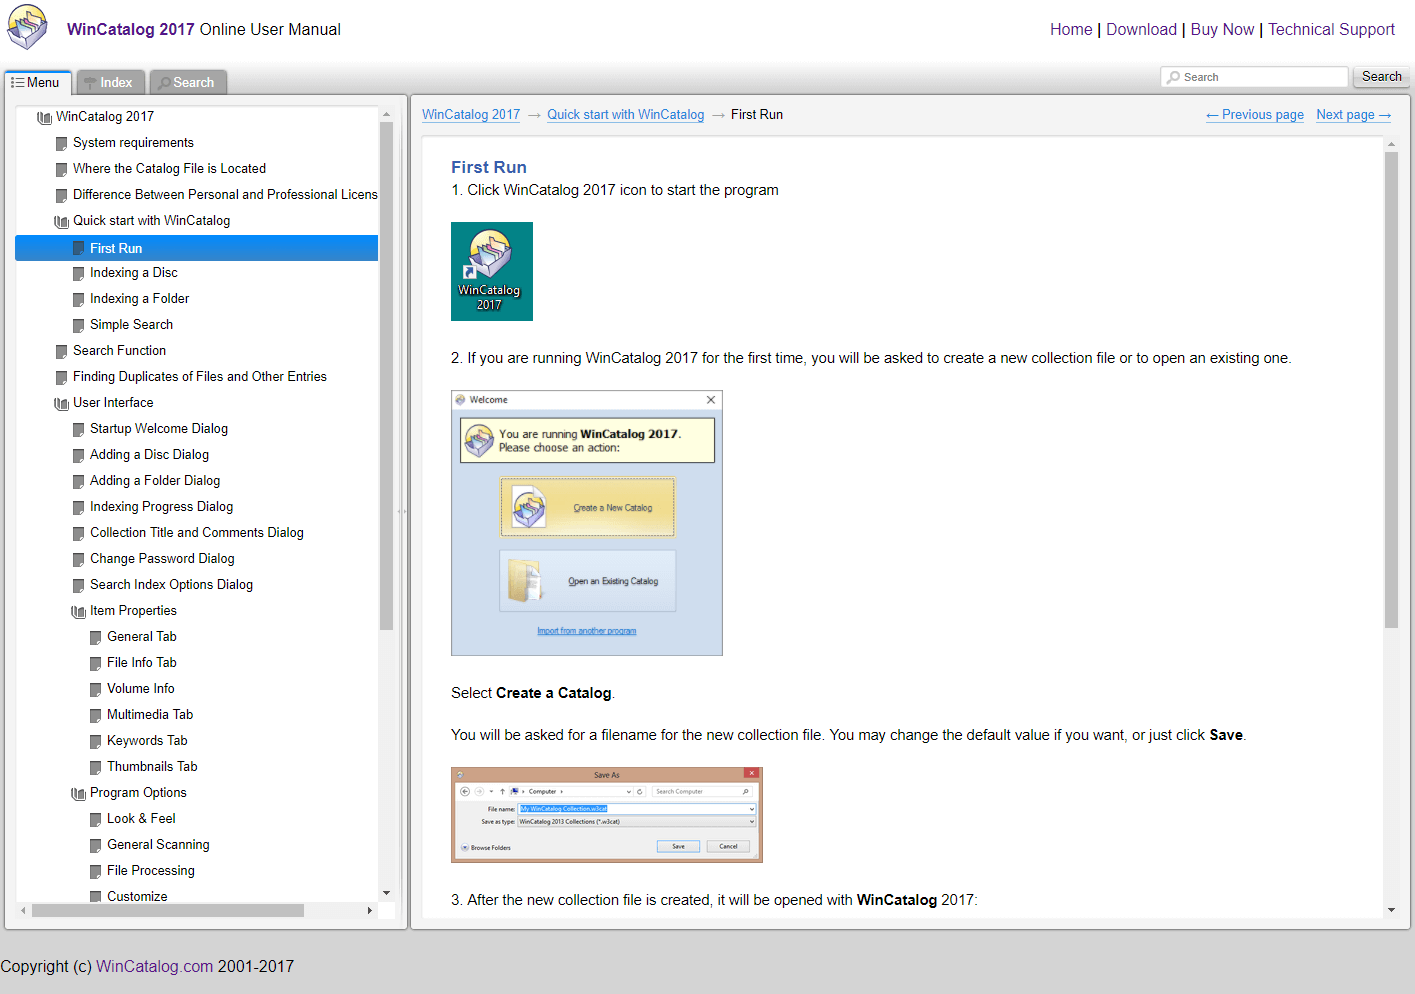This screenshot has height=994, width=1415.
Task: Click book icon next to WinCatalog 2017 tree root
Action: pos(44,118)
